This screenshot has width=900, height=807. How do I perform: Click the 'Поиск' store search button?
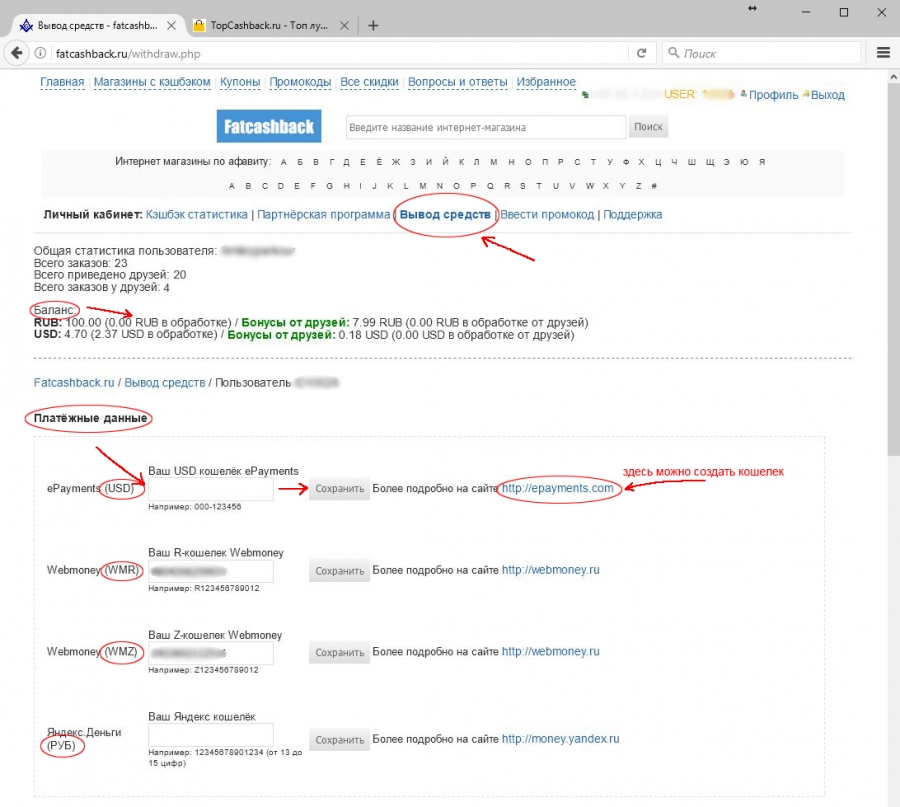tap(648, 127)
